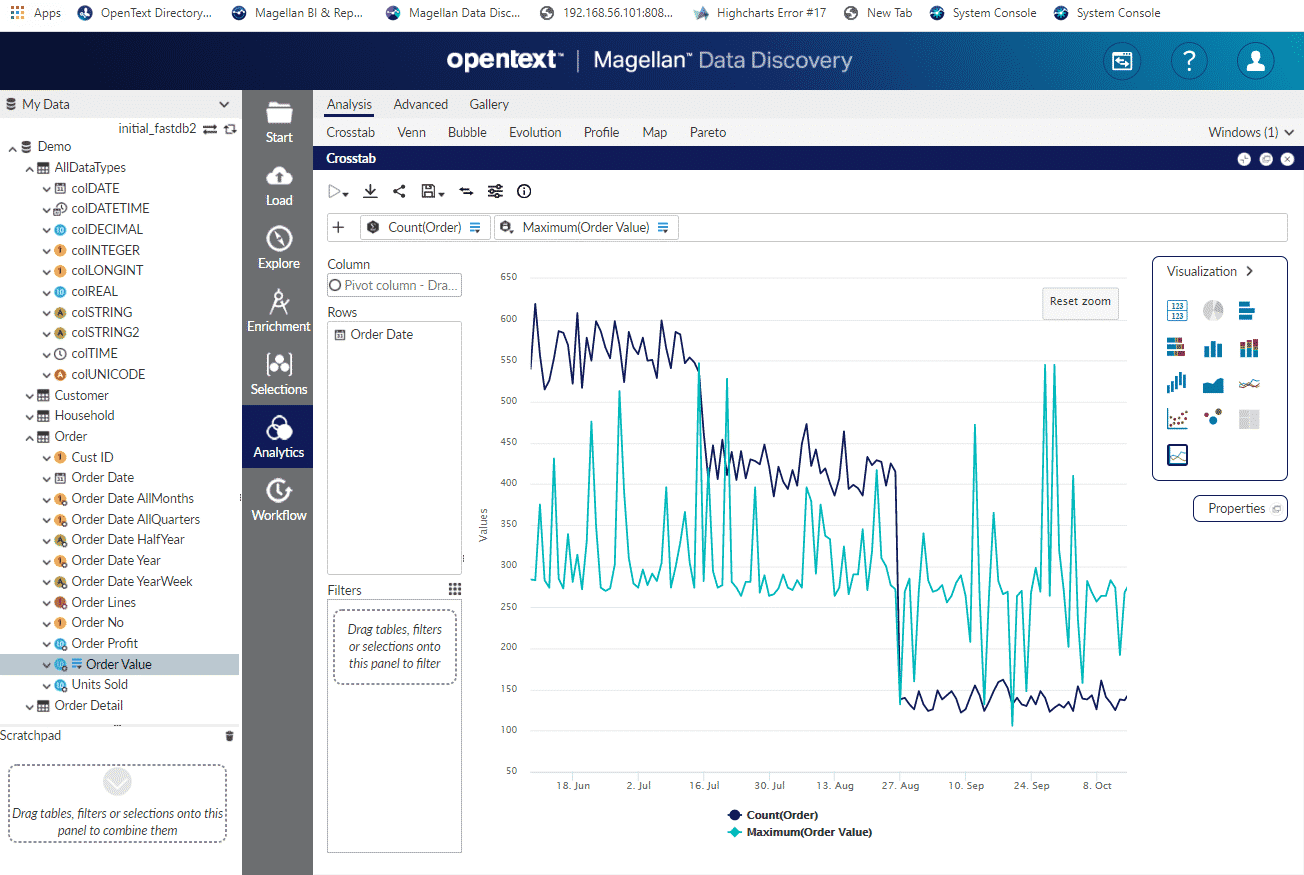Open the Selections panel in the sidebar
The image size is (1304, 875).
[278, 372]
